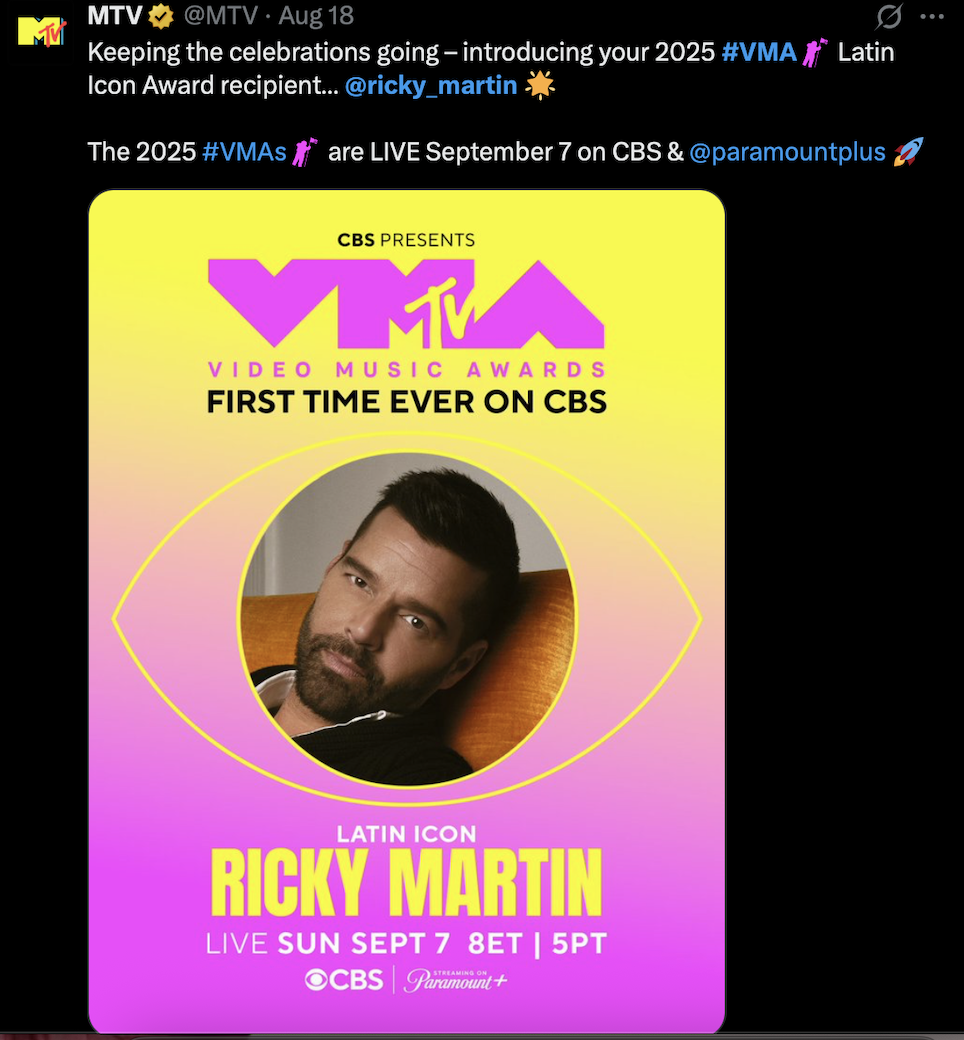This screenshot has height=1040, width=964.
Task: Visit @paramountplus's profile
Action: (789, 151)
